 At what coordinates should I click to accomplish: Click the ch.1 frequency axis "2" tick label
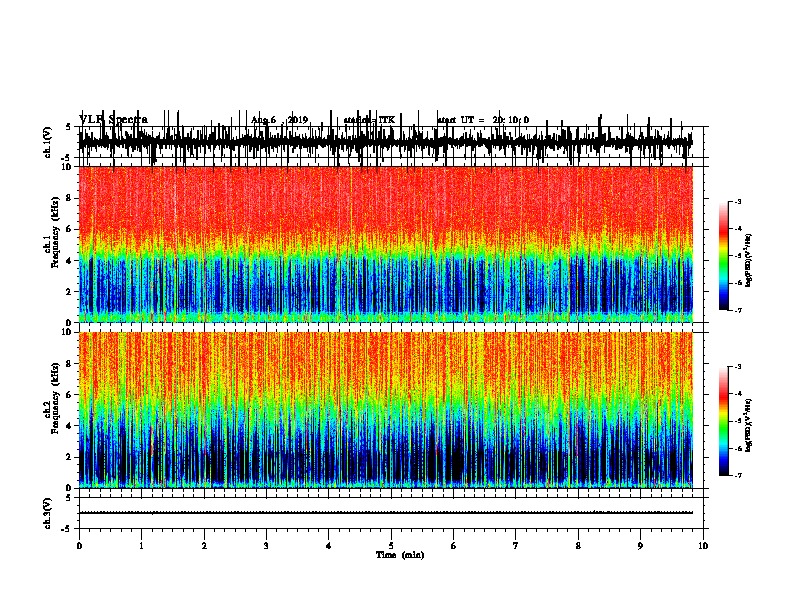[70, 292]
